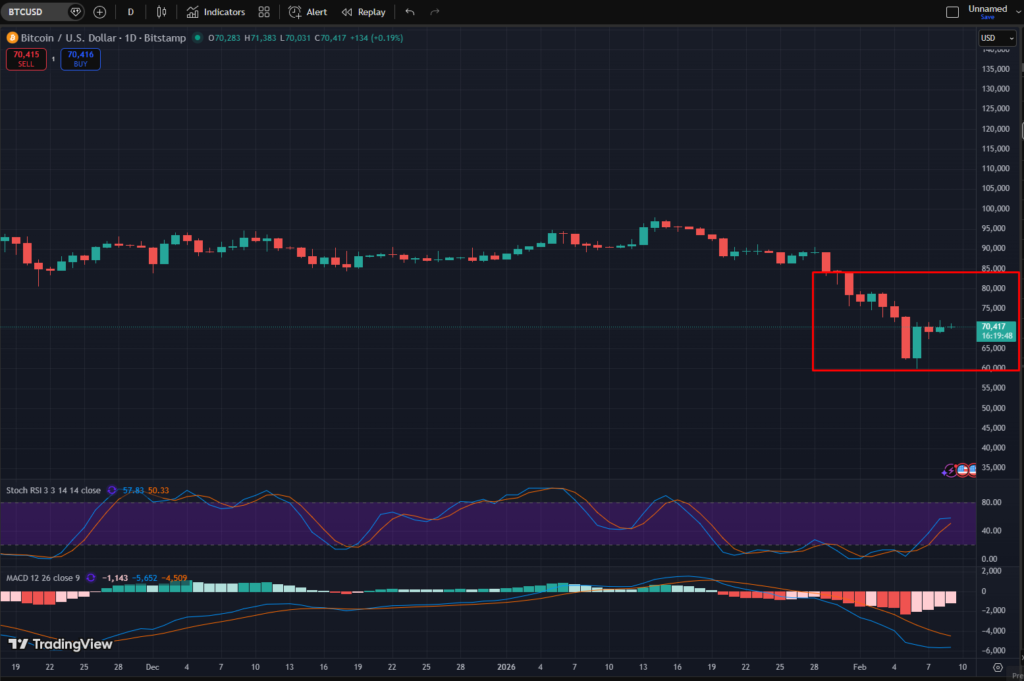Click the BUY 70,416 button
This screenshot has width=1024, height=681.
(x=80, y=59)
